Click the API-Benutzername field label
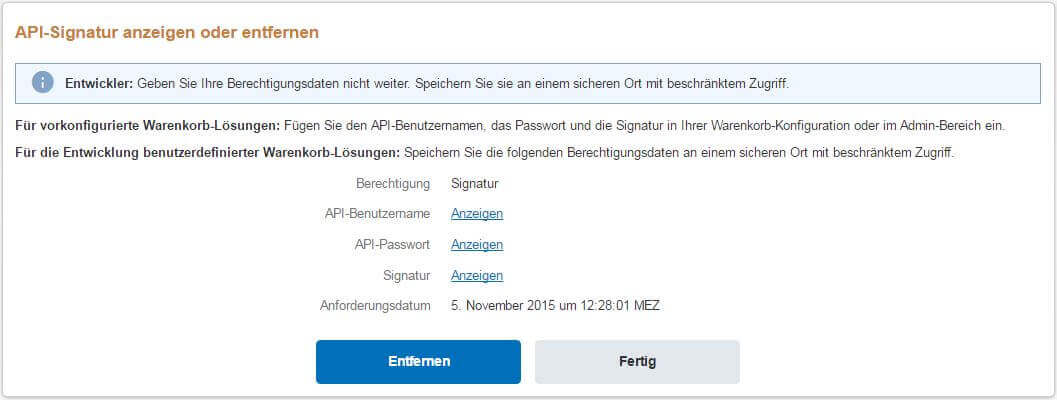Screen dimensions: 1057x400 click(x=378, y=214)
